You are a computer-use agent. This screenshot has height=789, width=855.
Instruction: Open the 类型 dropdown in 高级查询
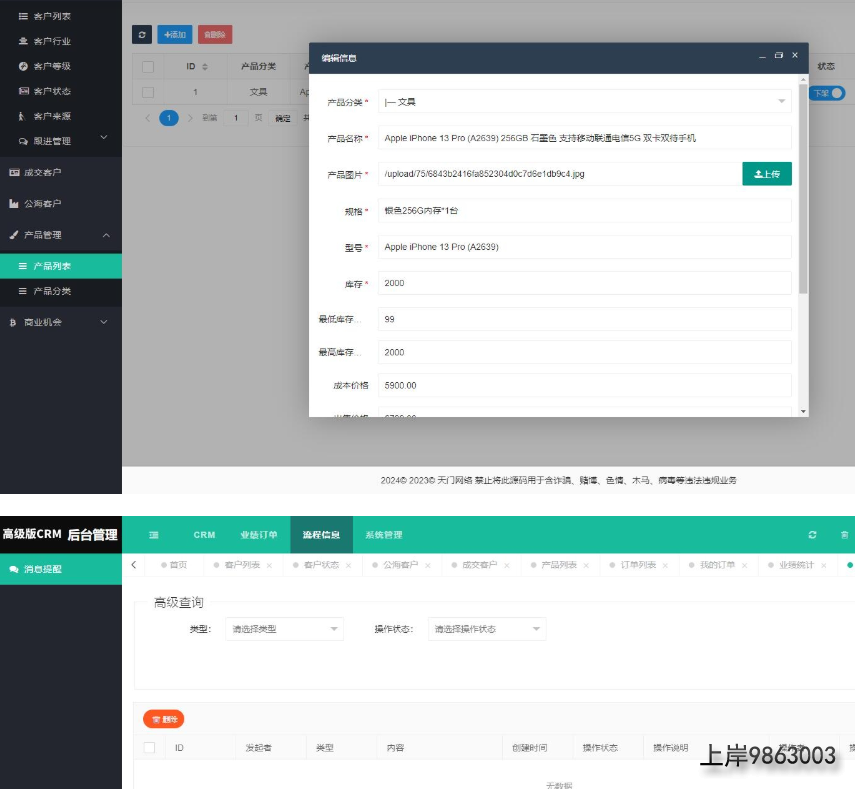click(x=285, y=629)
